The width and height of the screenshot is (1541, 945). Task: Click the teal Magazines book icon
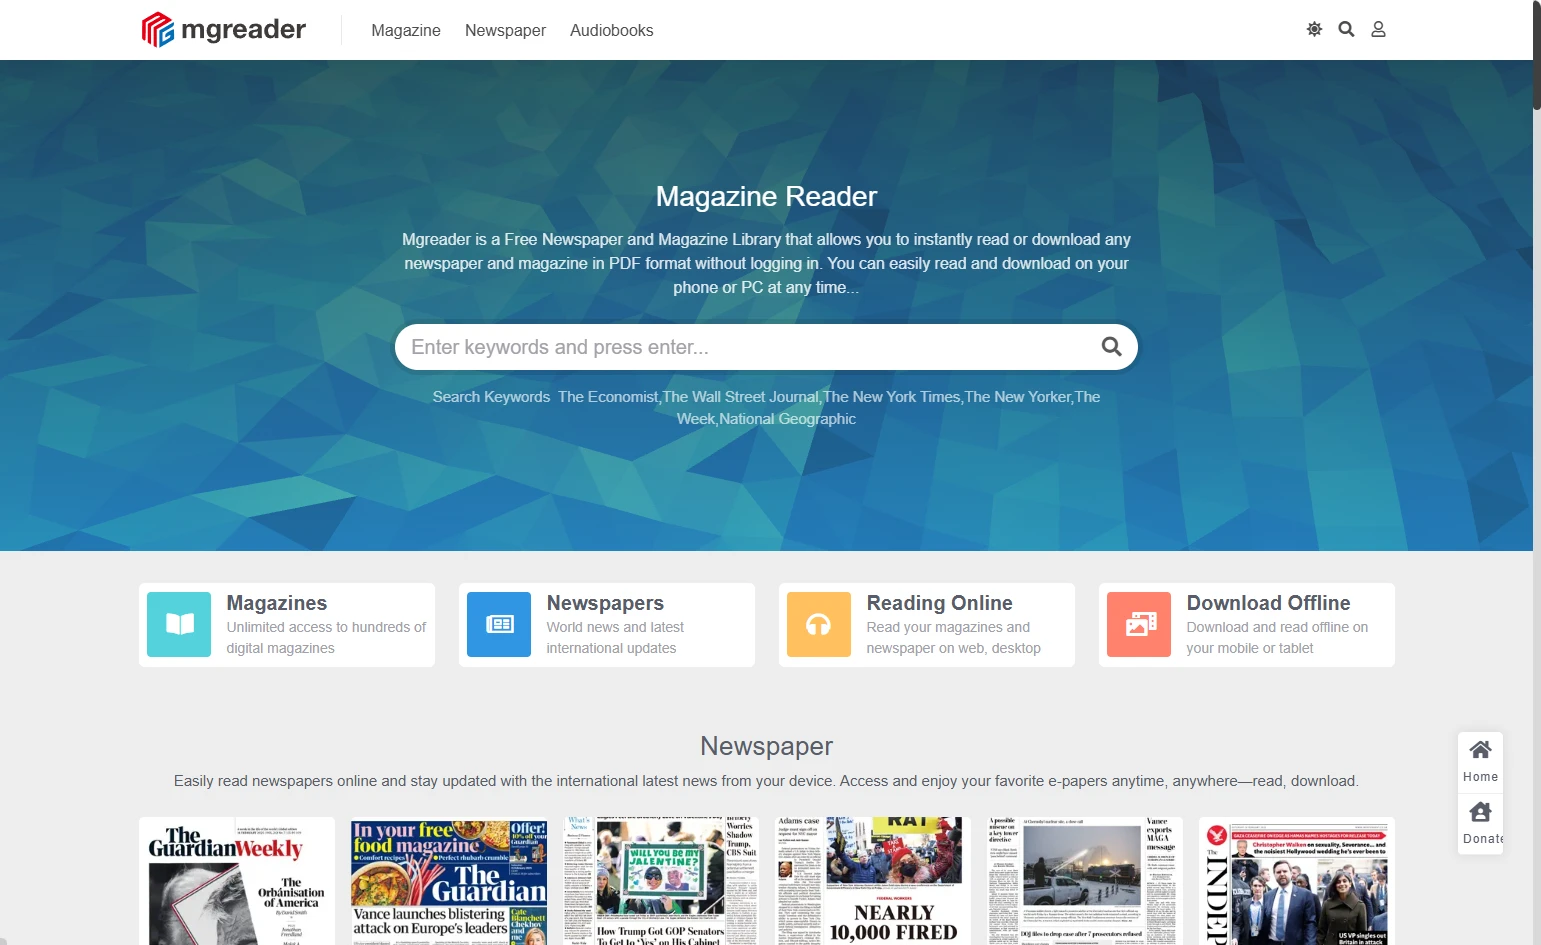point(179,625)
